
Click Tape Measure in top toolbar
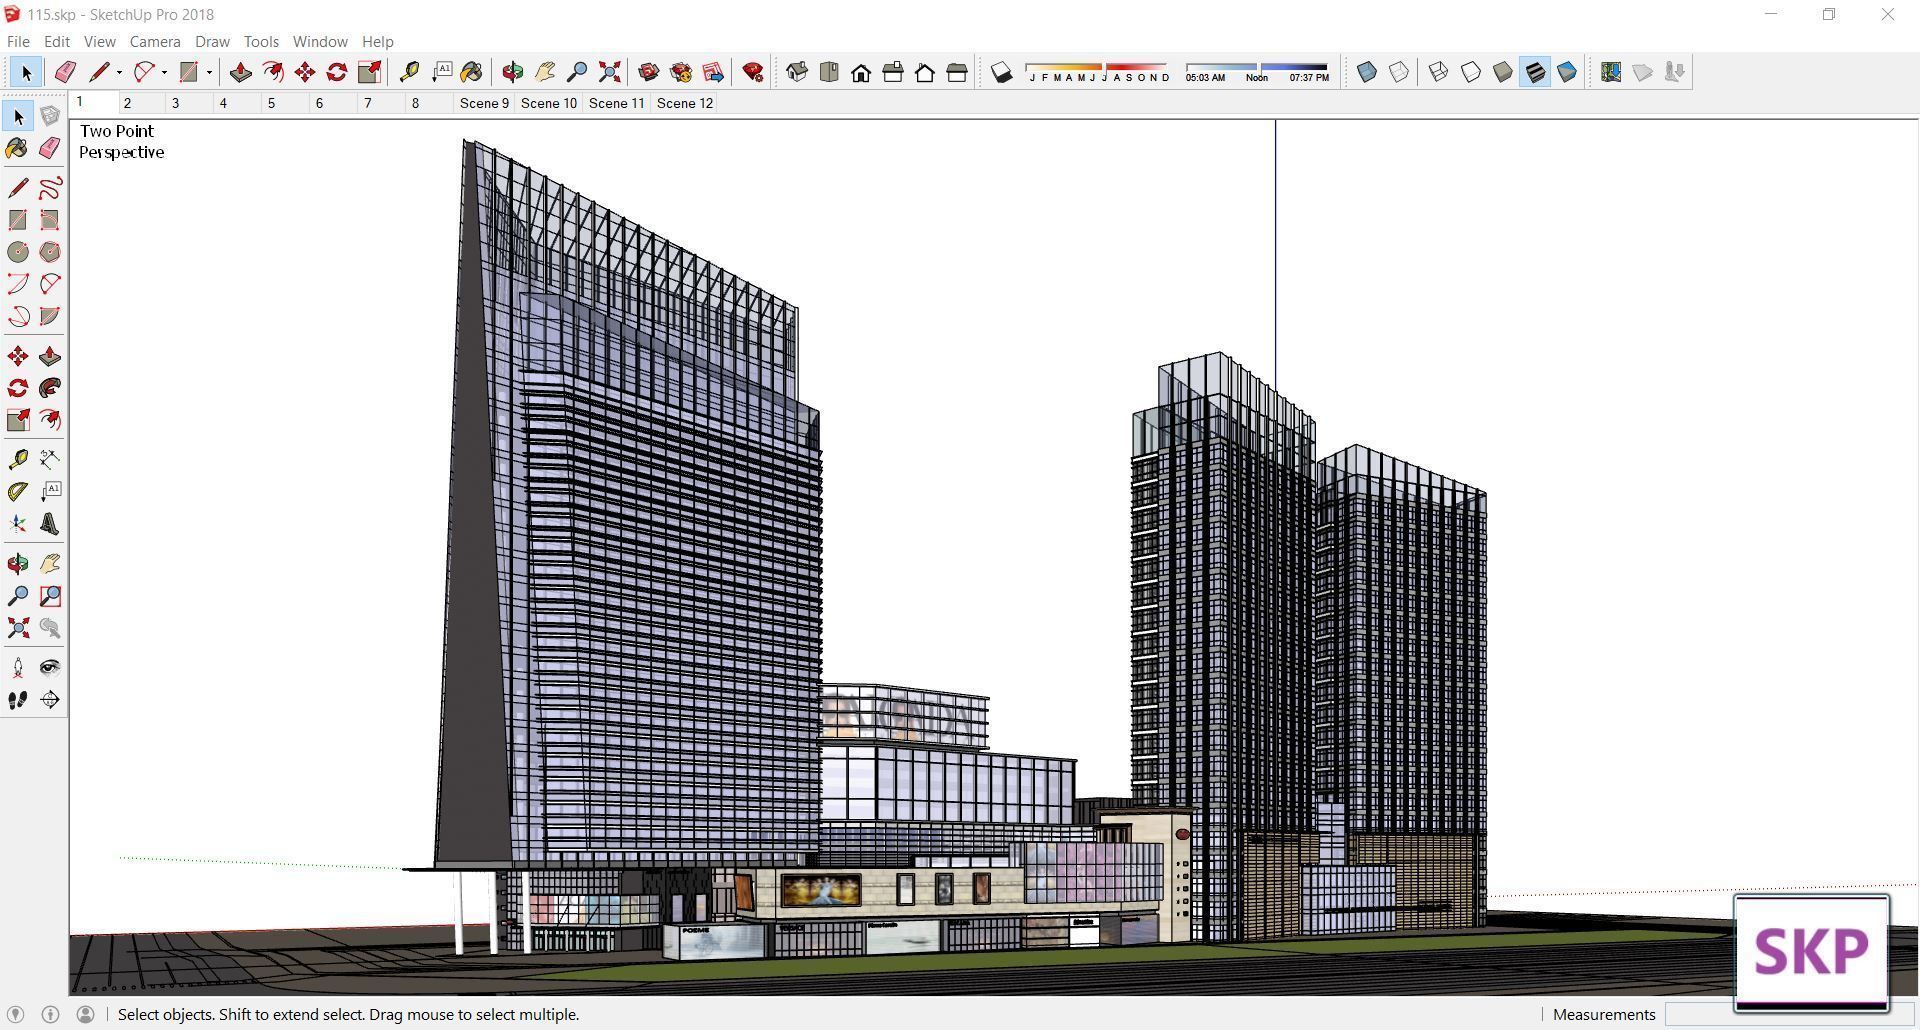(409, 72)
